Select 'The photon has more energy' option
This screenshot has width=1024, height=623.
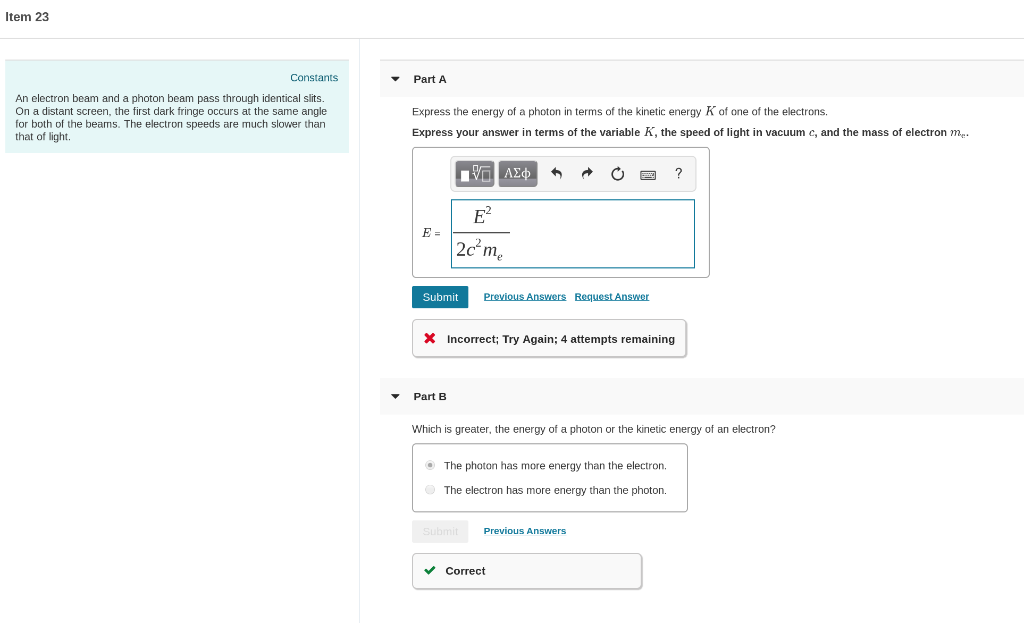tap(430, 465)
